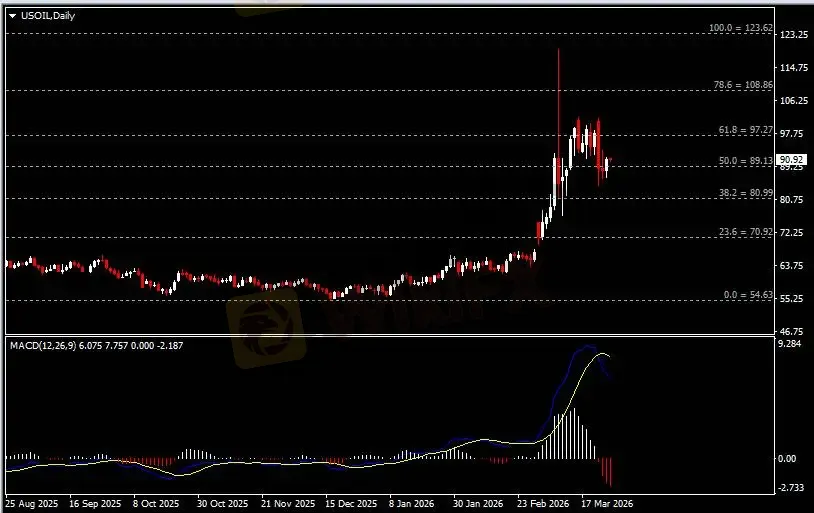Screen dimensions: 814x513
Task: Select the Fibonacci label '100.0 = 123.62'
Action: click(741, 28)
